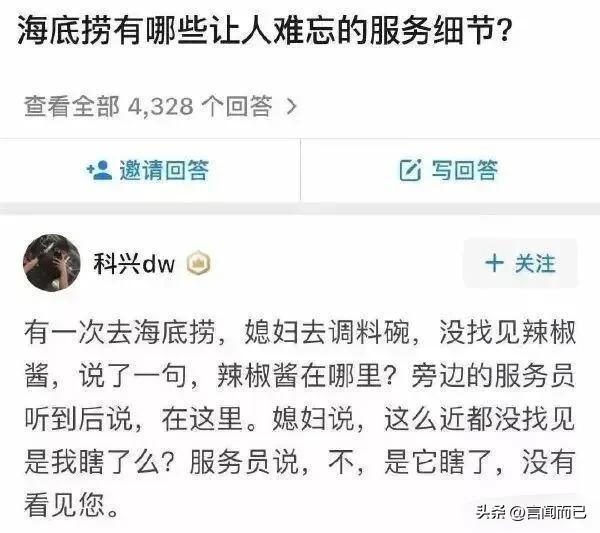Click the write-answer pencil icon
Screen dimensions: 600x533
pyautogui.click(x=410, y=170)
